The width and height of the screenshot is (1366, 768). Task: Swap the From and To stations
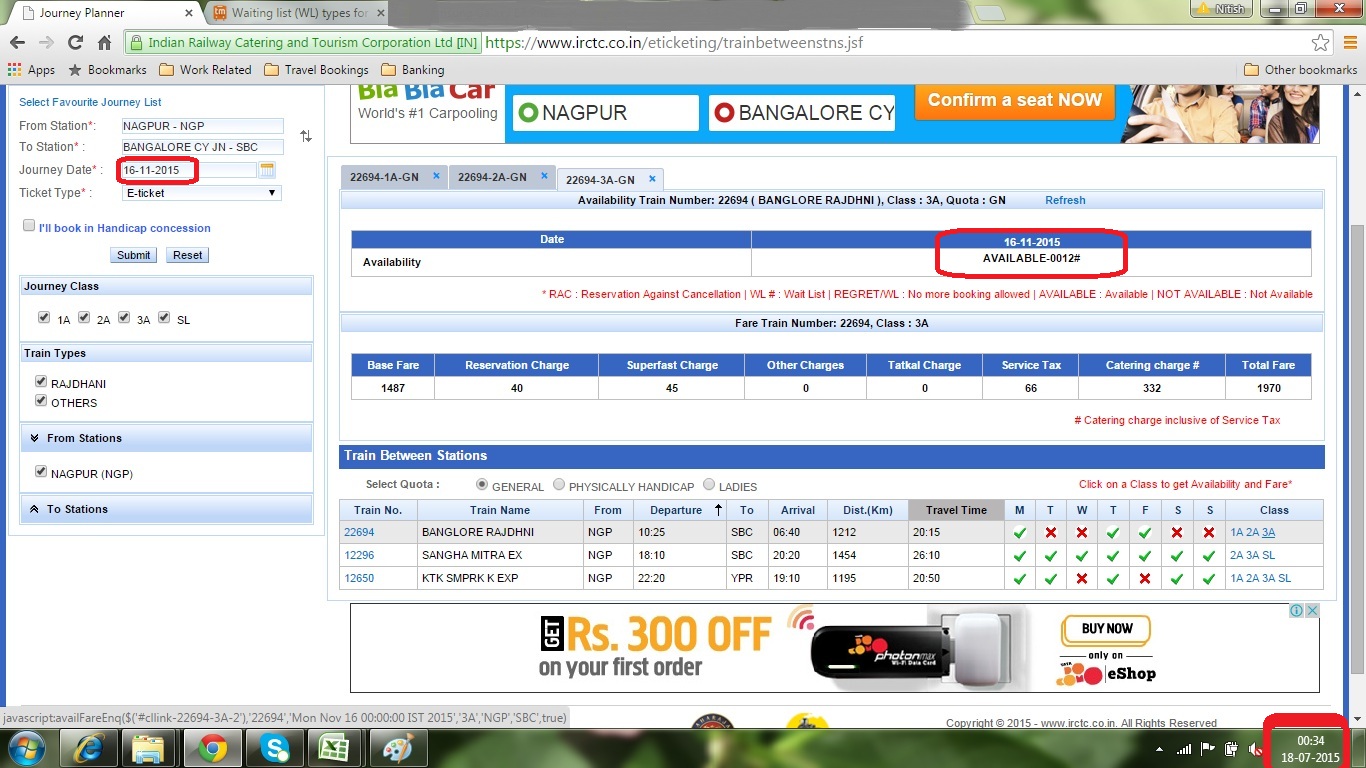306,136
